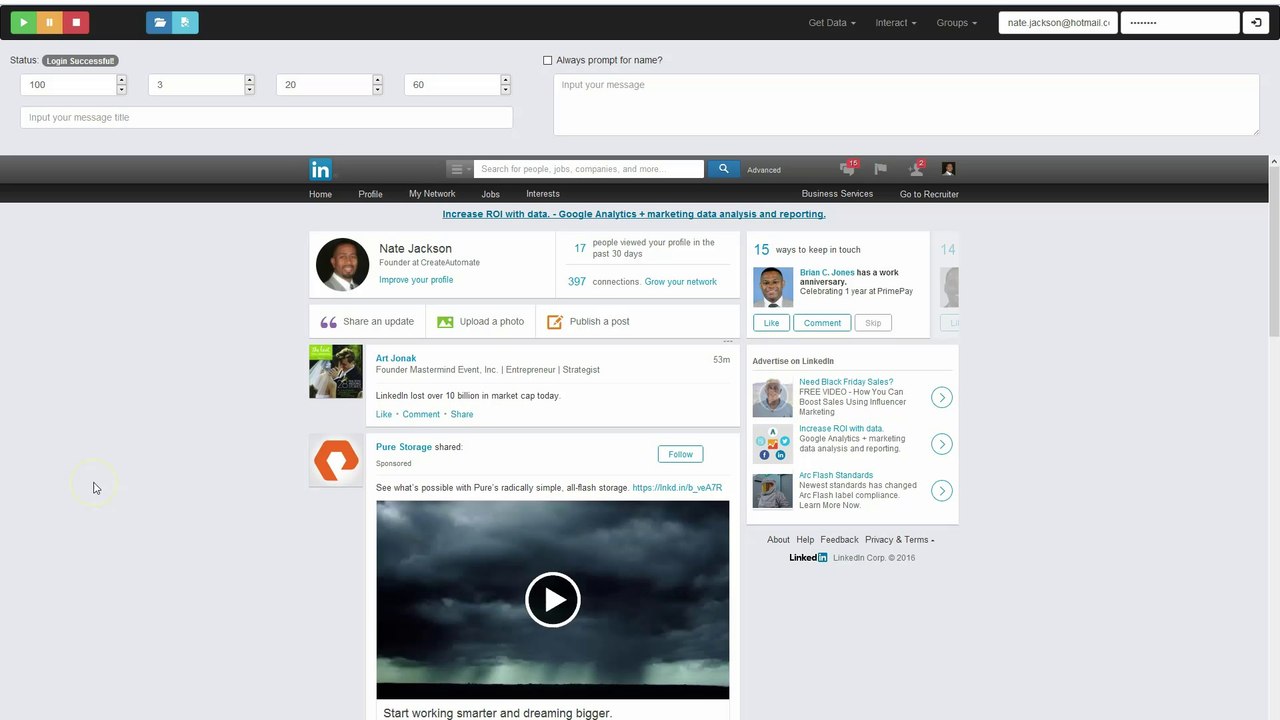Click the password field

[x=1180, y=22]
